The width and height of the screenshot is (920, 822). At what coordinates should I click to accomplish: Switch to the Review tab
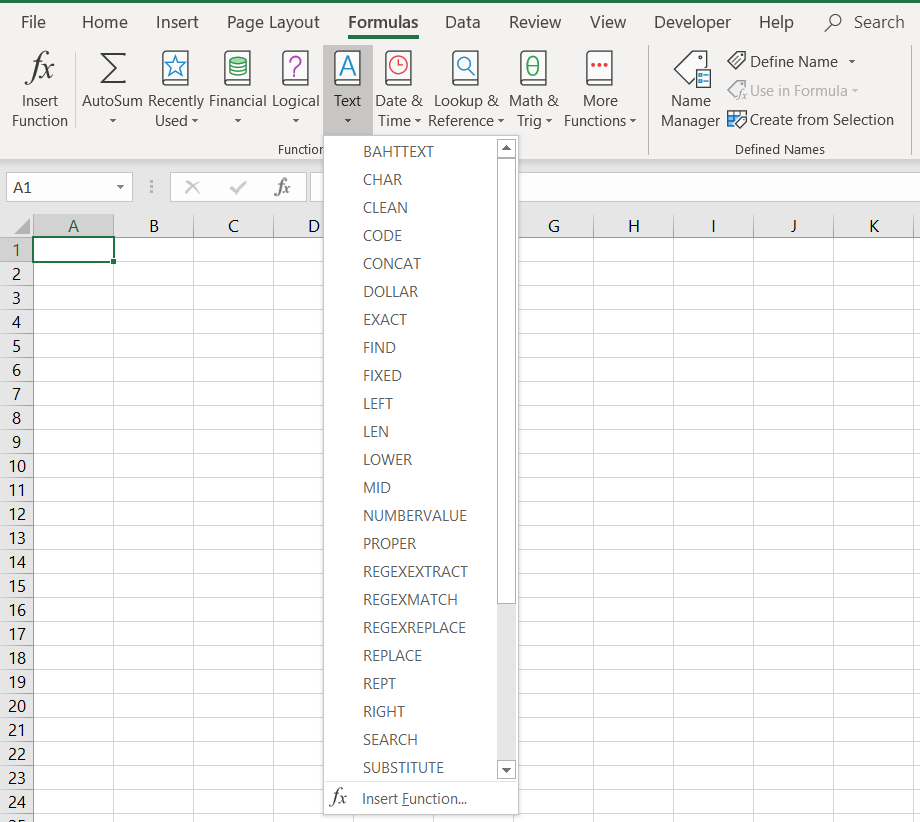[535, 22]
